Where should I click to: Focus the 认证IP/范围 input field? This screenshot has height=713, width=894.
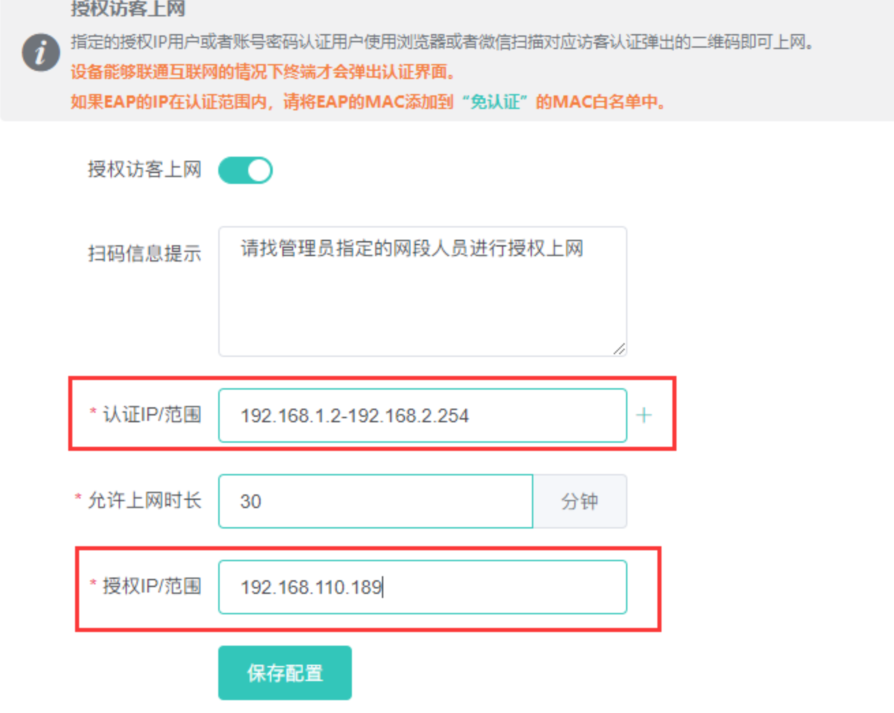coord(422,415)
